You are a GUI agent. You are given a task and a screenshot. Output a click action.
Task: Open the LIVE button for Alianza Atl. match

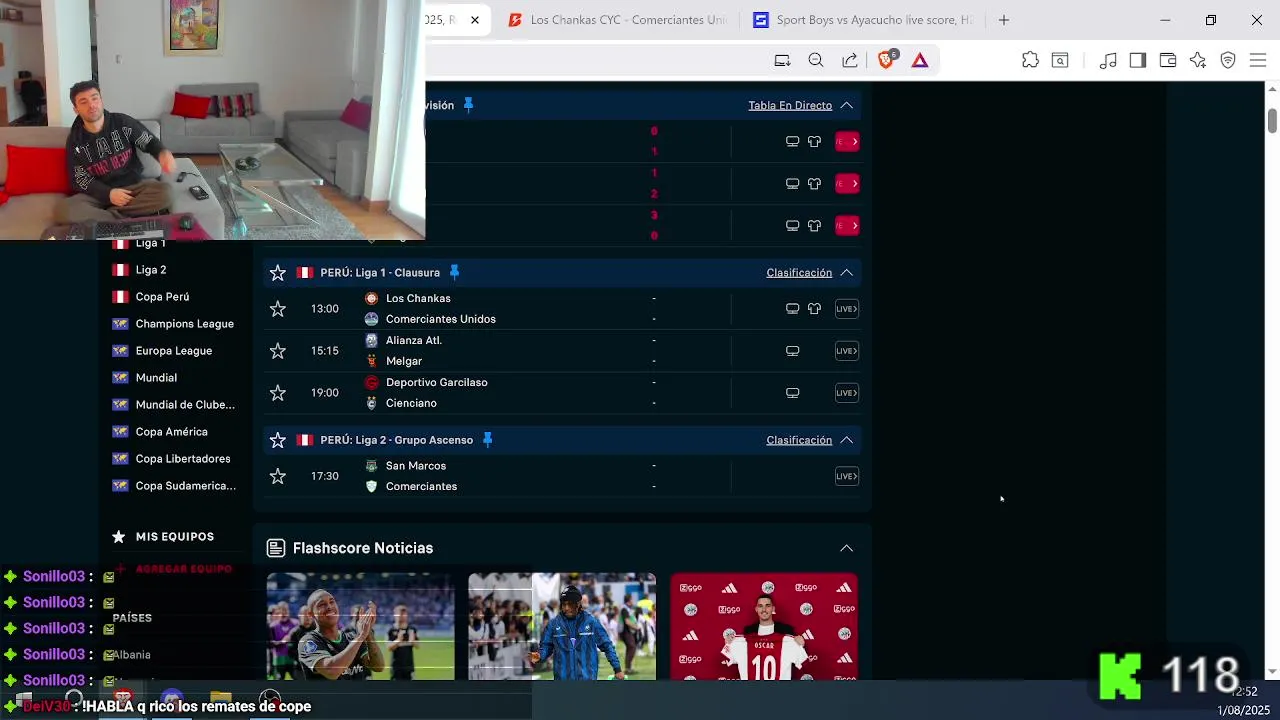[847, 351]
